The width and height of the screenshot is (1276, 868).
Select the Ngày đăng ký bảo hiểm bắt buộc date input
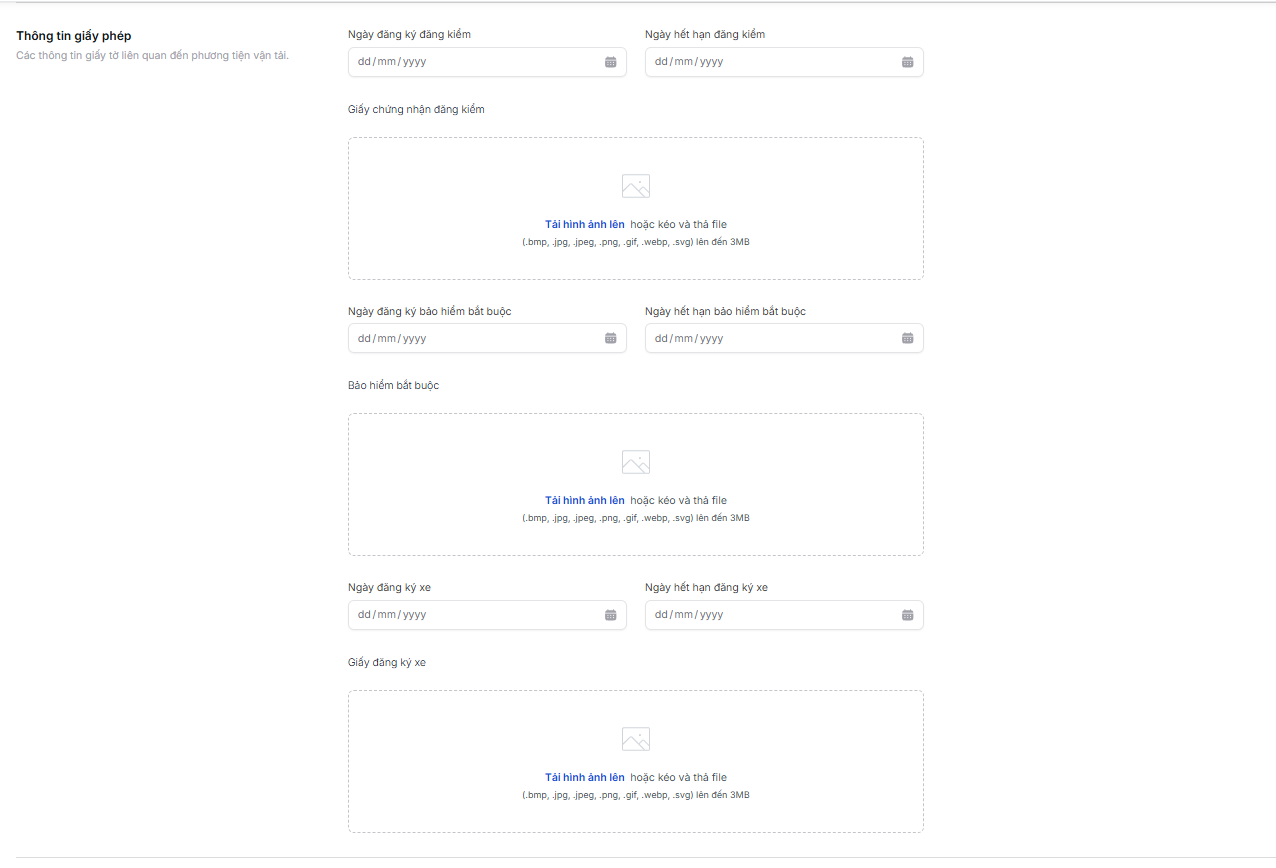470,338
